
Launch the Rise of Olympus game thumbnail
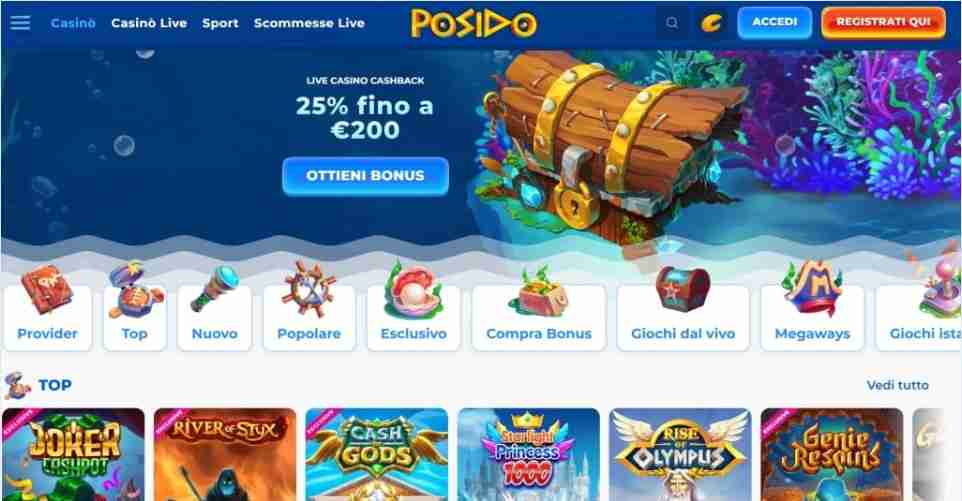tap(680, 454)
